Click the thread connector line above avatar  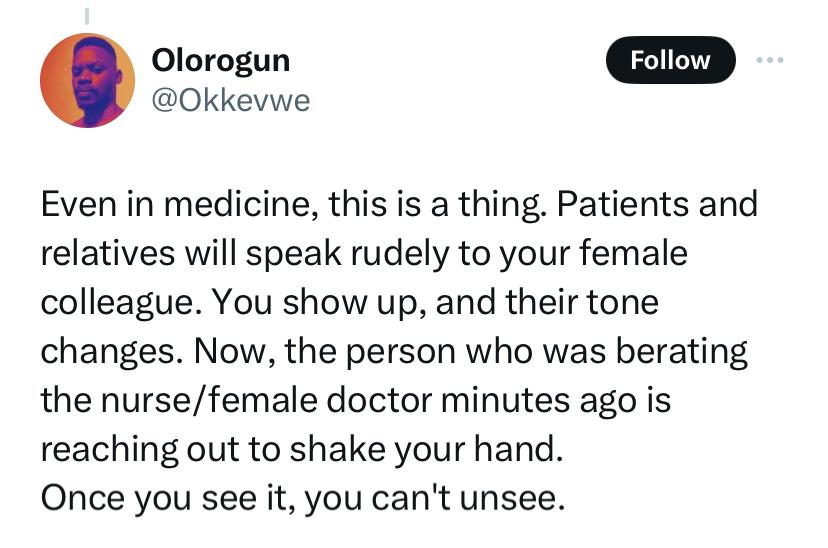tap(87, 16)
